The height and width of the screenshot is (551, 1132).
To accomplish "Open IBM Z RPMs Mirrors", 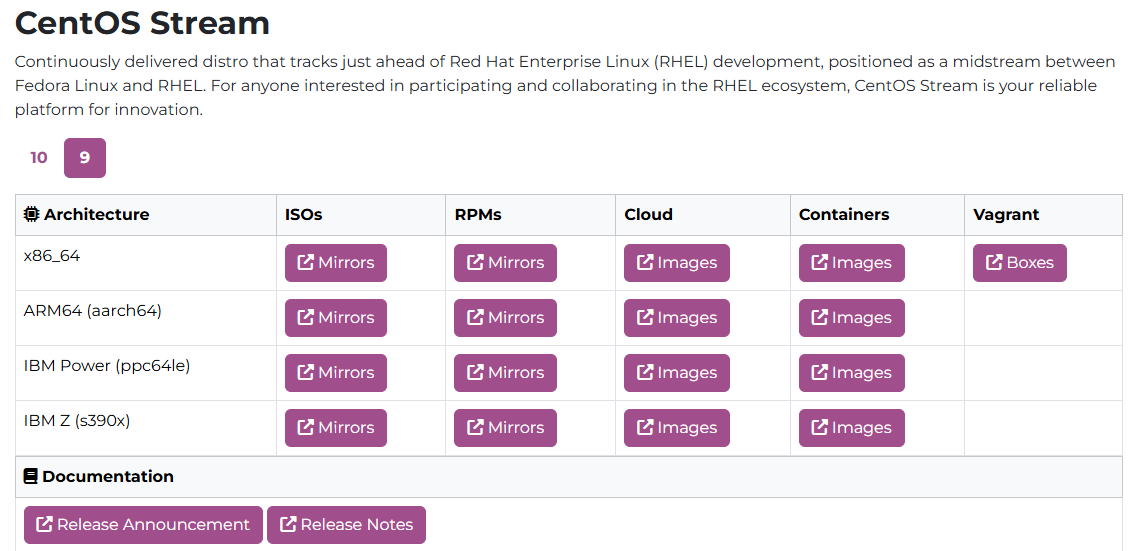I will [505, 428].
